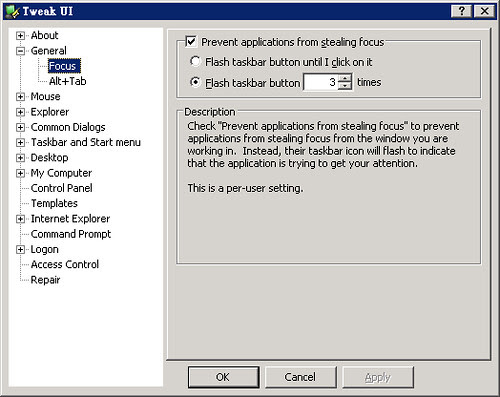
Task: Expand the My Computer tree node
Action: pos(20,173)
